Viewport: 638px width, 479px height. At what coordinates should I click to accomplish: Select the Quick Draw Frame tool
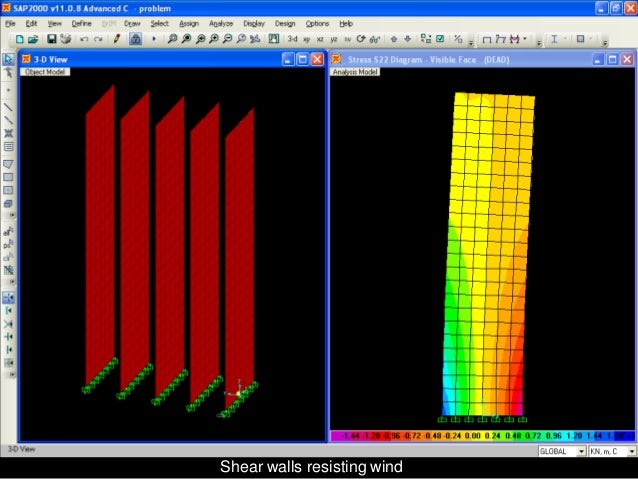tap(8, 120)
